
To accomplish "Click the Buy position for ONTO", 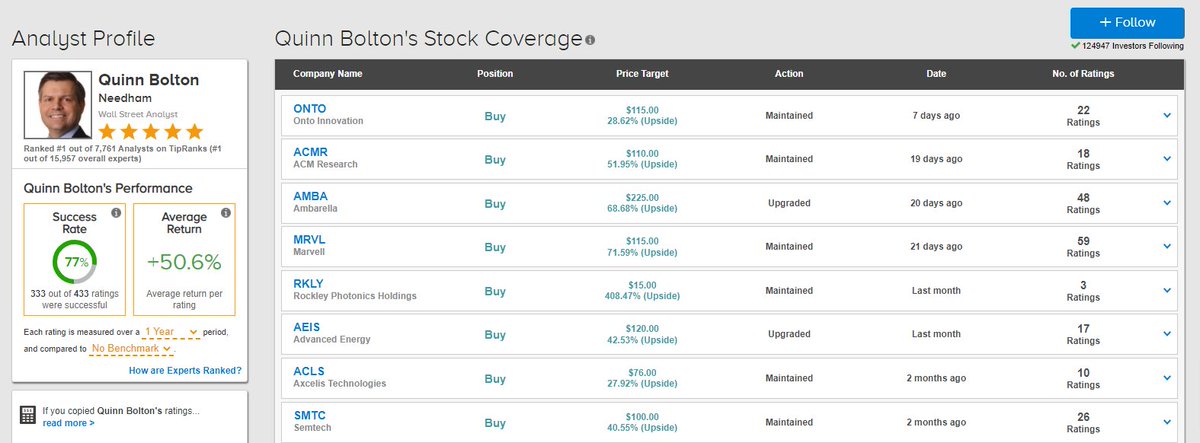I will 495,115.
